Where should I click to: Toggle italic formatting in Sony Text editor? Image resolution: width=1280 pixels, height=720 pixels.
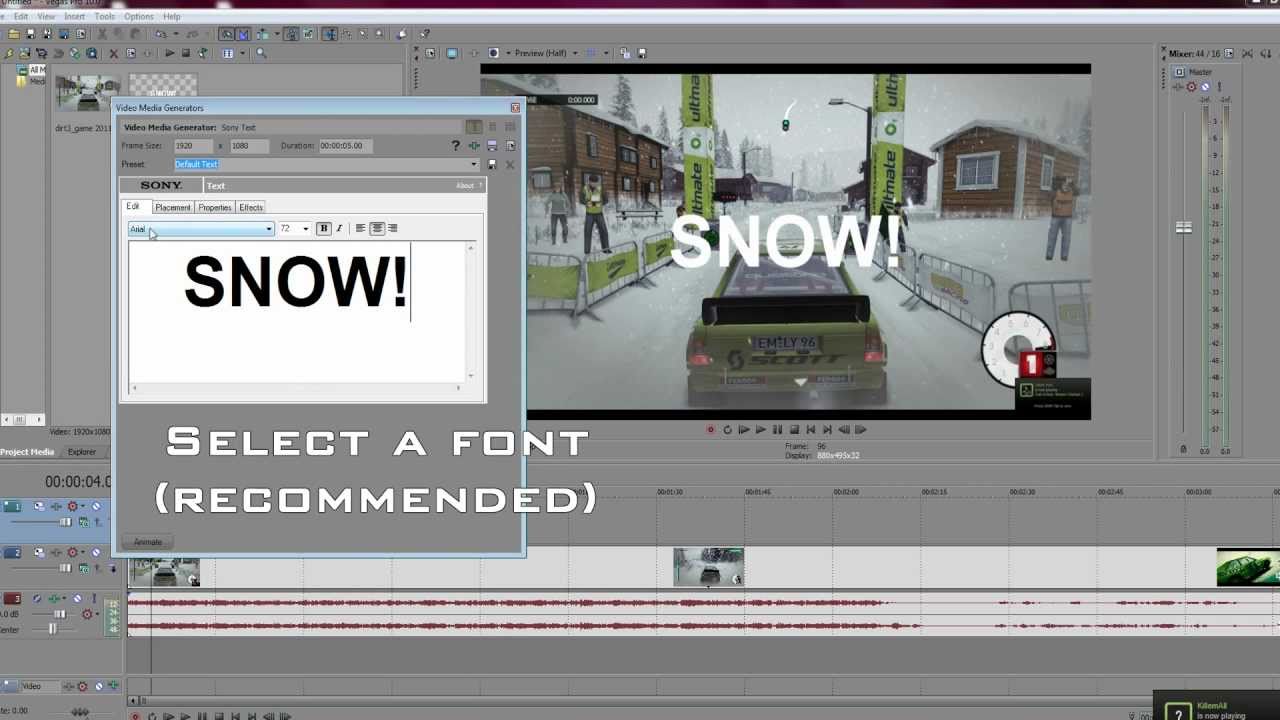(339, 228)
